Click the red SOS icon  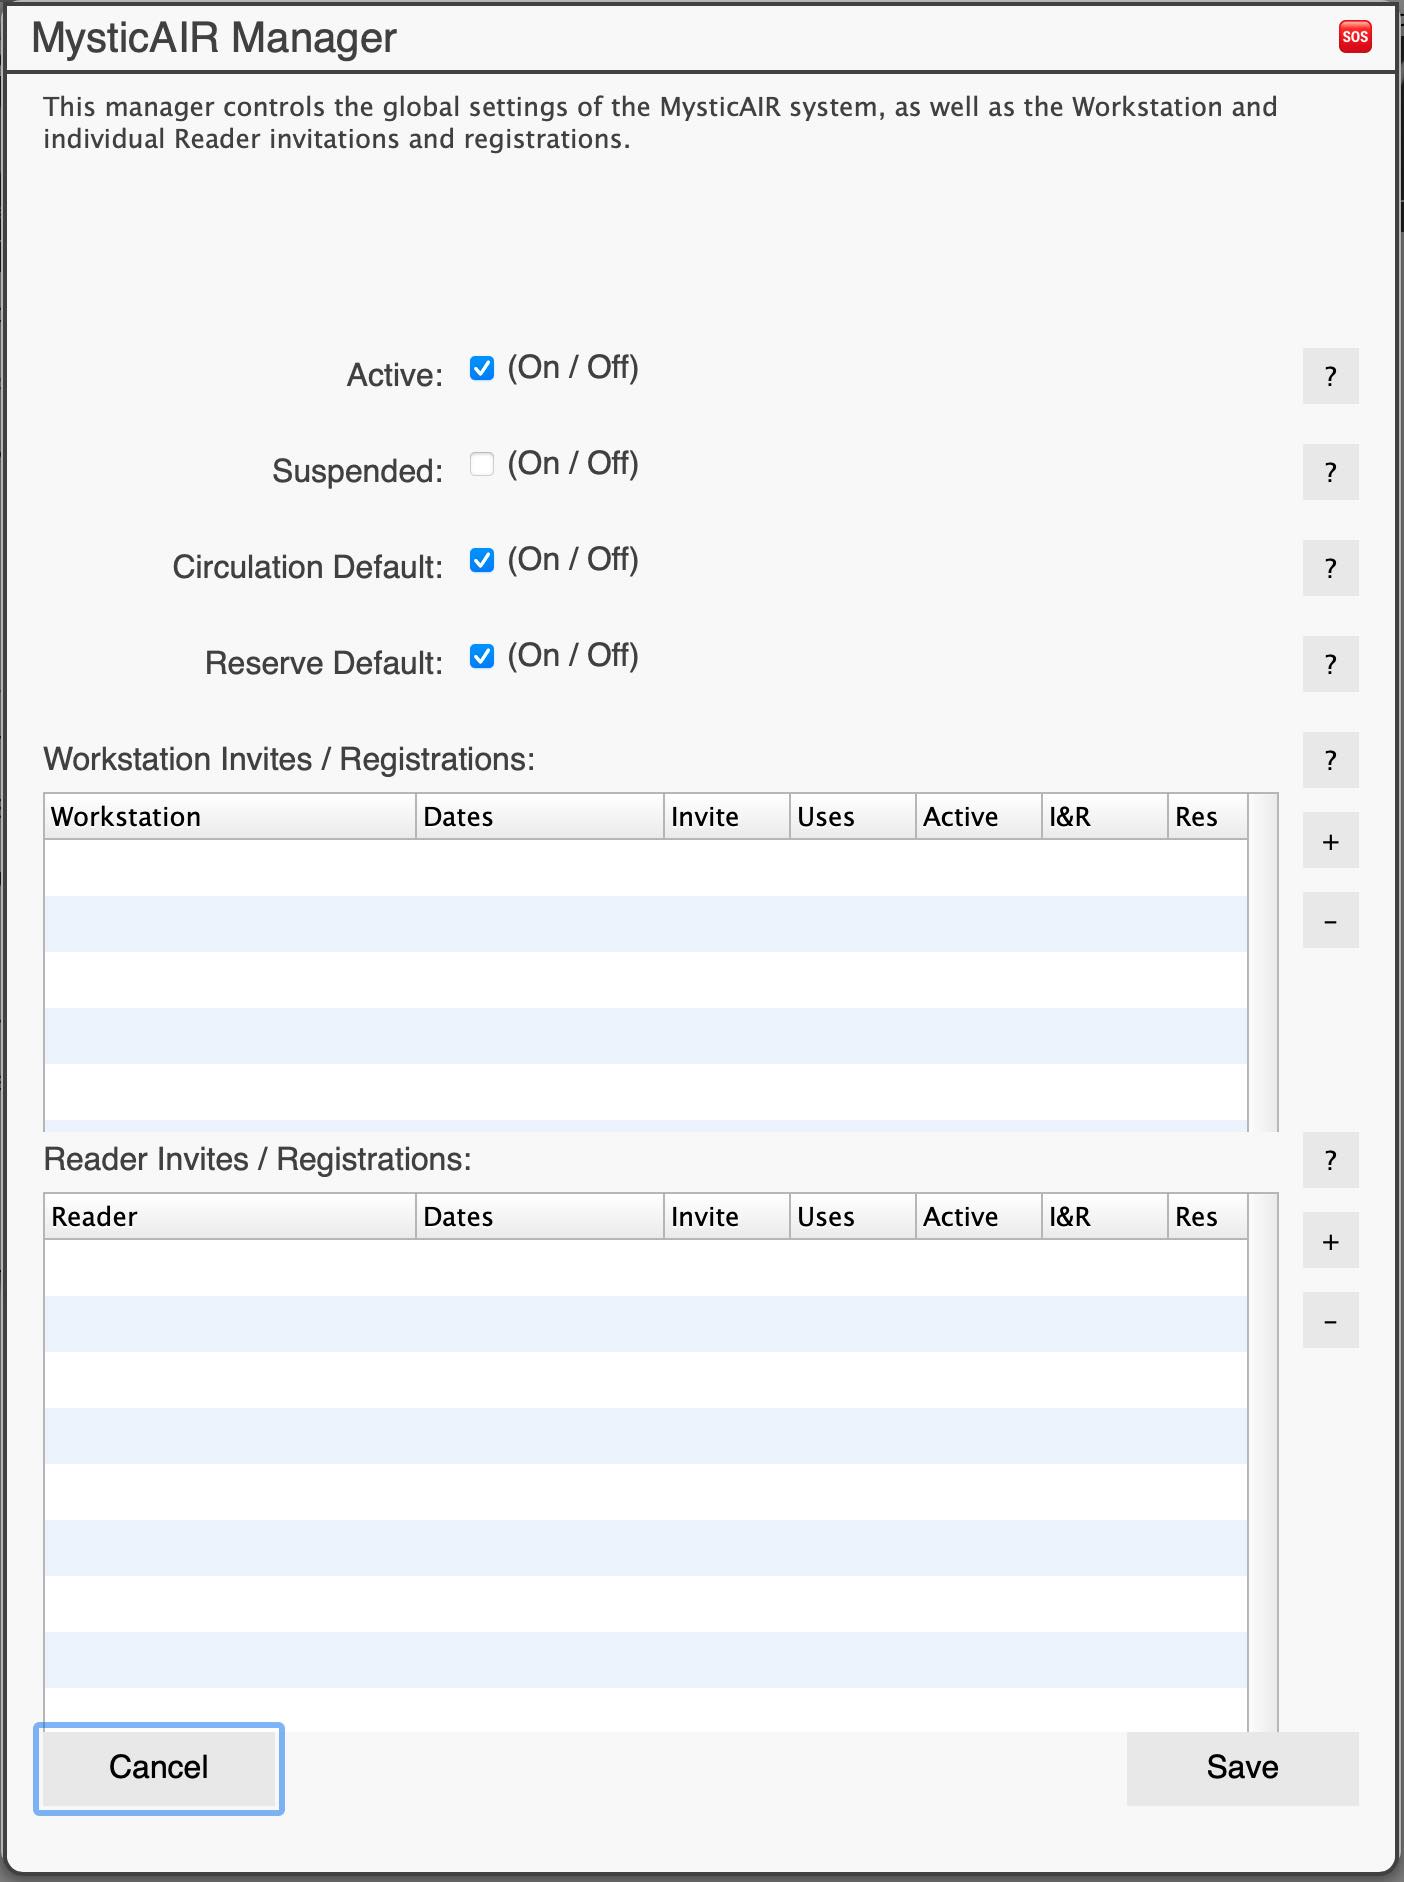click(1355, 37)
